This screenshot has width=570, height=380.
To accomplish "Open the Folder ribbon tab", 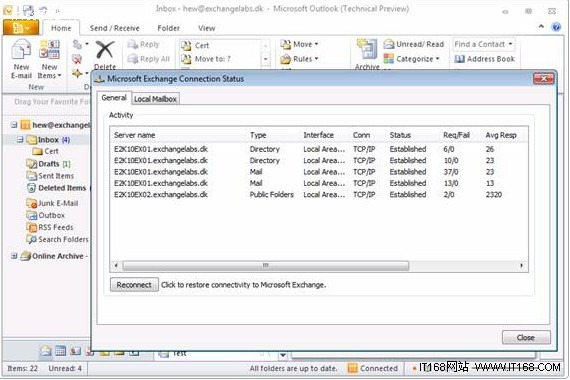I will pyautogui.click(x=168, y=28).
